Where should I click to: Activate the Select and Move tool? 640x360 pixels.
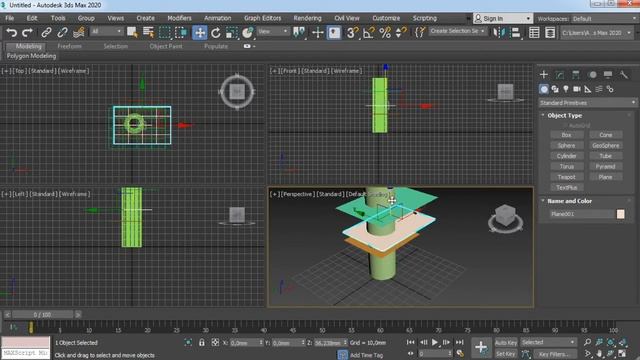[x=200, y=32]
